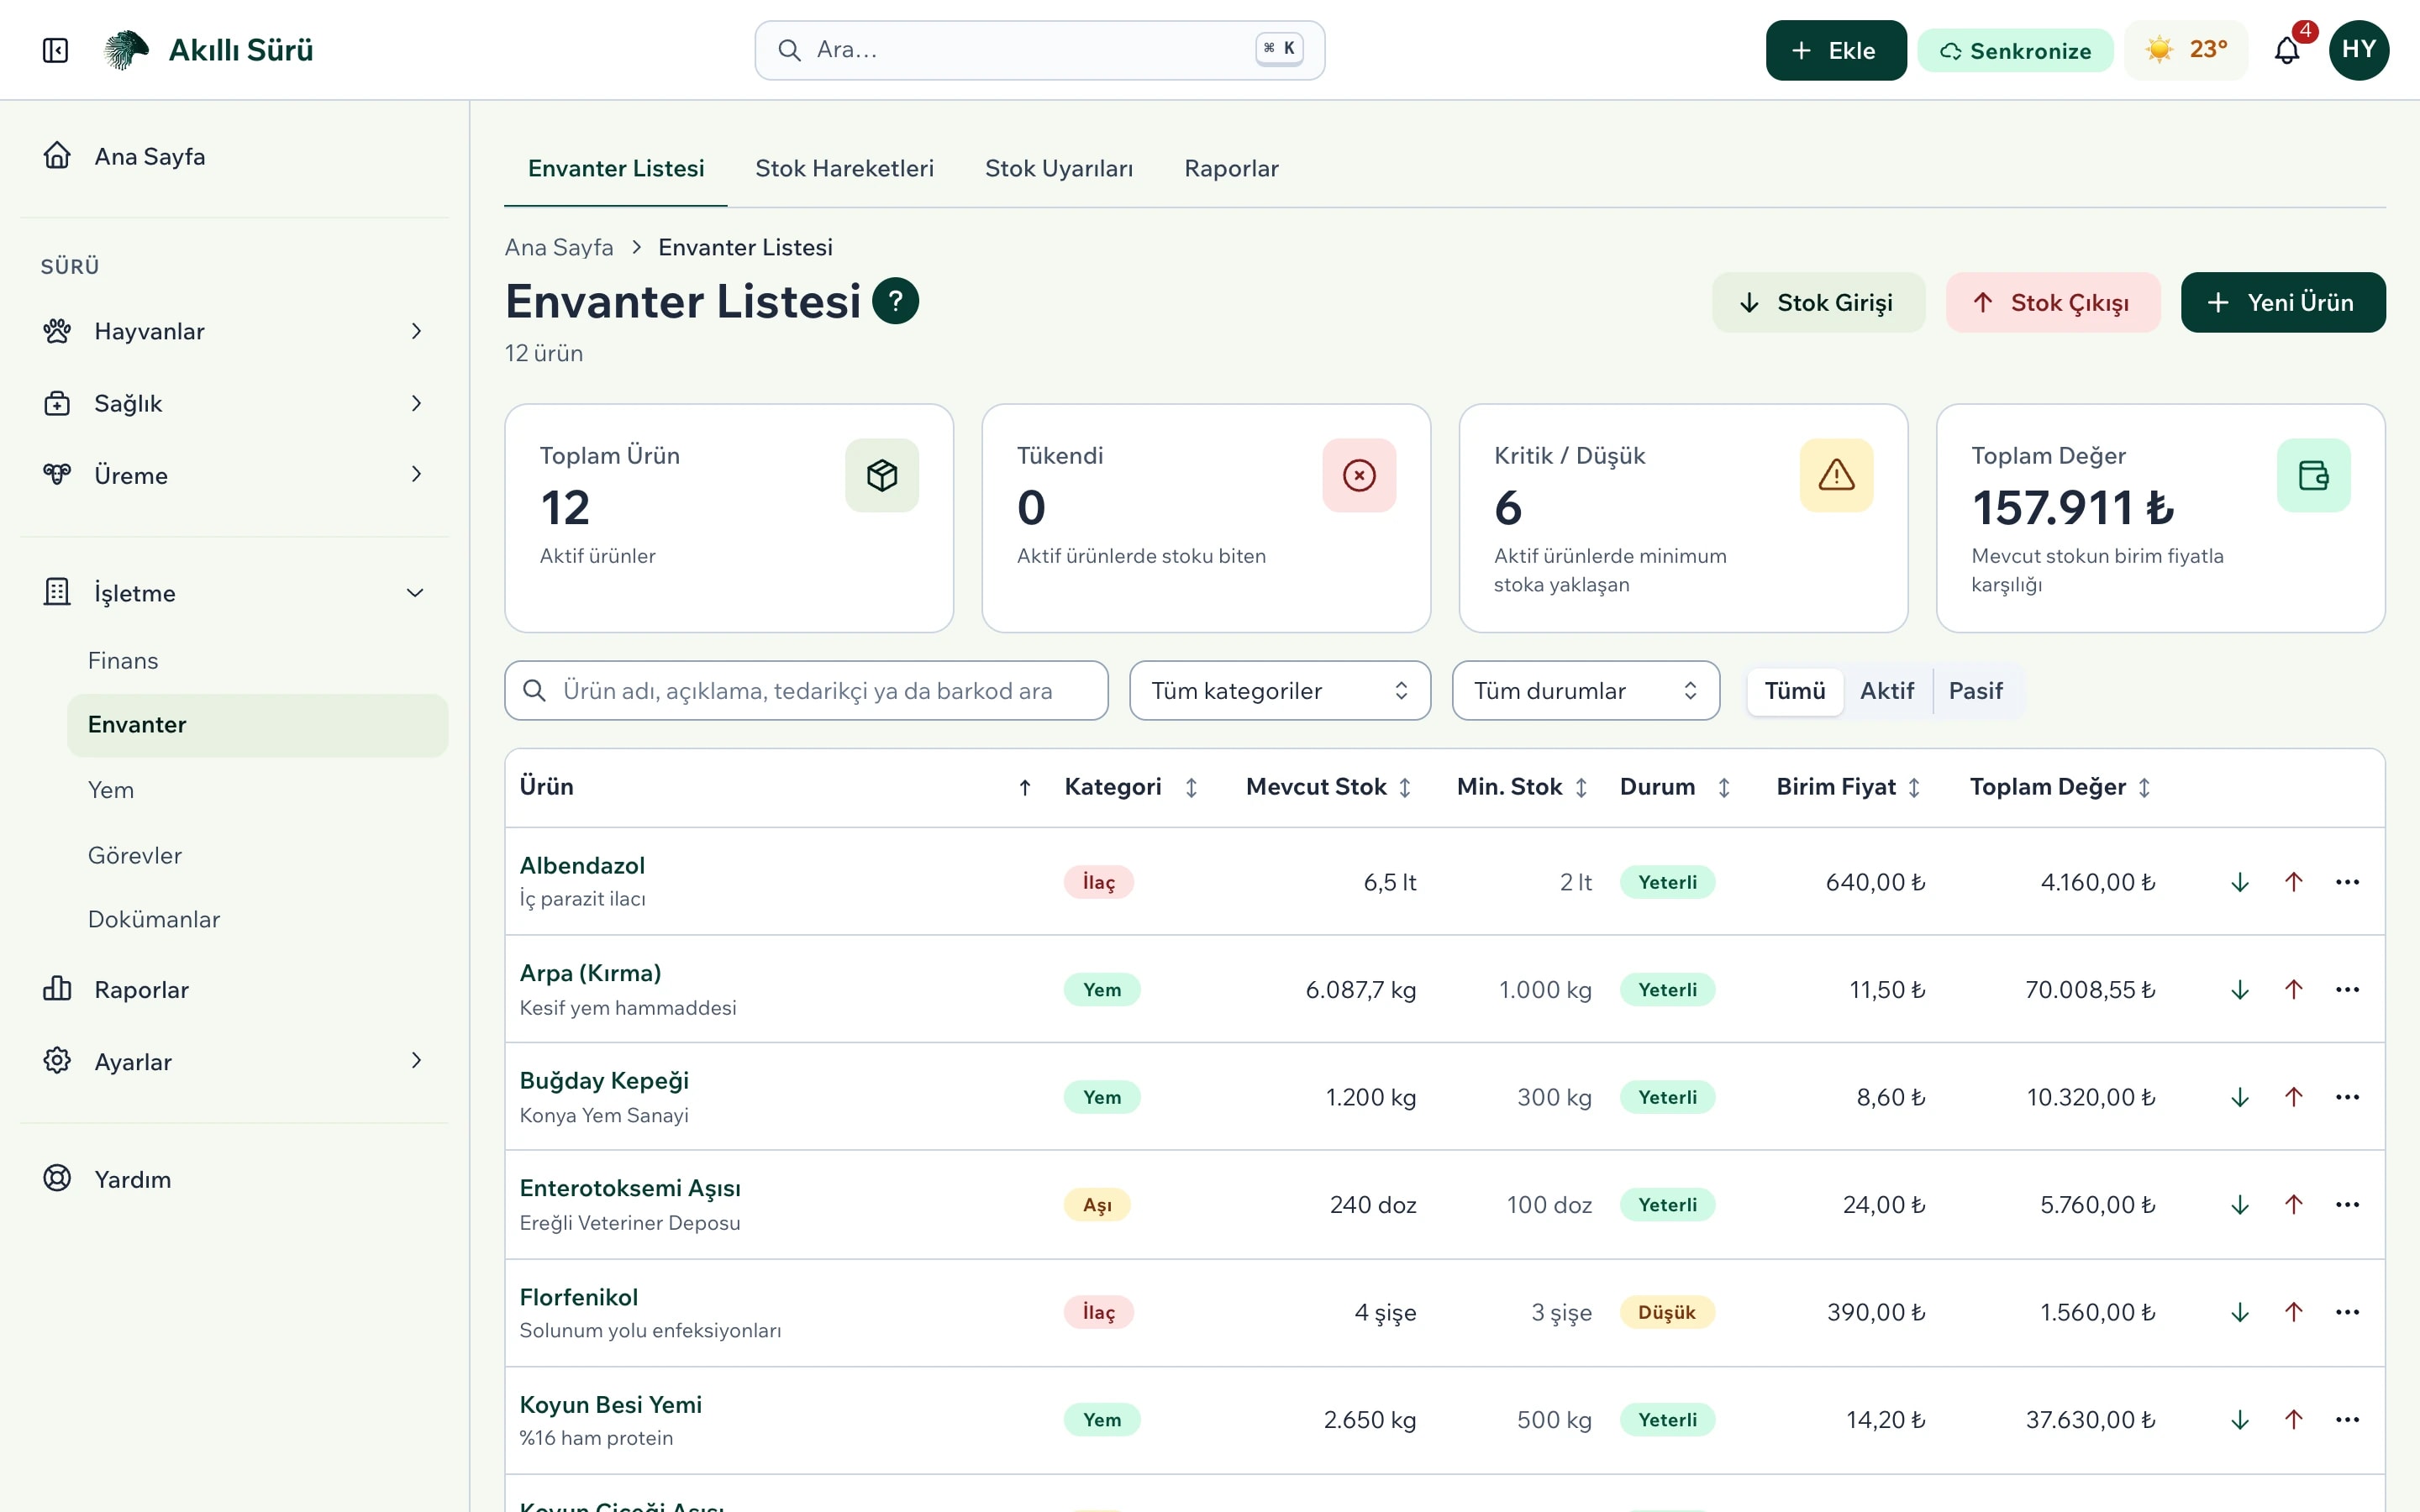Focus the product name or barcode search field
2420x1512 pixels.
coord(806,691)
